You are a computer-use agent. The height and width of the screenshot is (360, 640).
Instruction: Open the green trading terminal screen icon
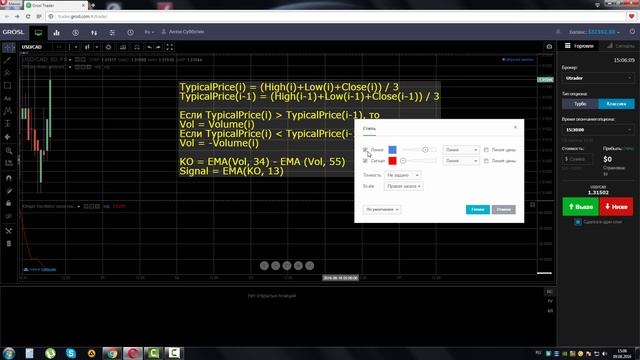[x=38, y=32]
